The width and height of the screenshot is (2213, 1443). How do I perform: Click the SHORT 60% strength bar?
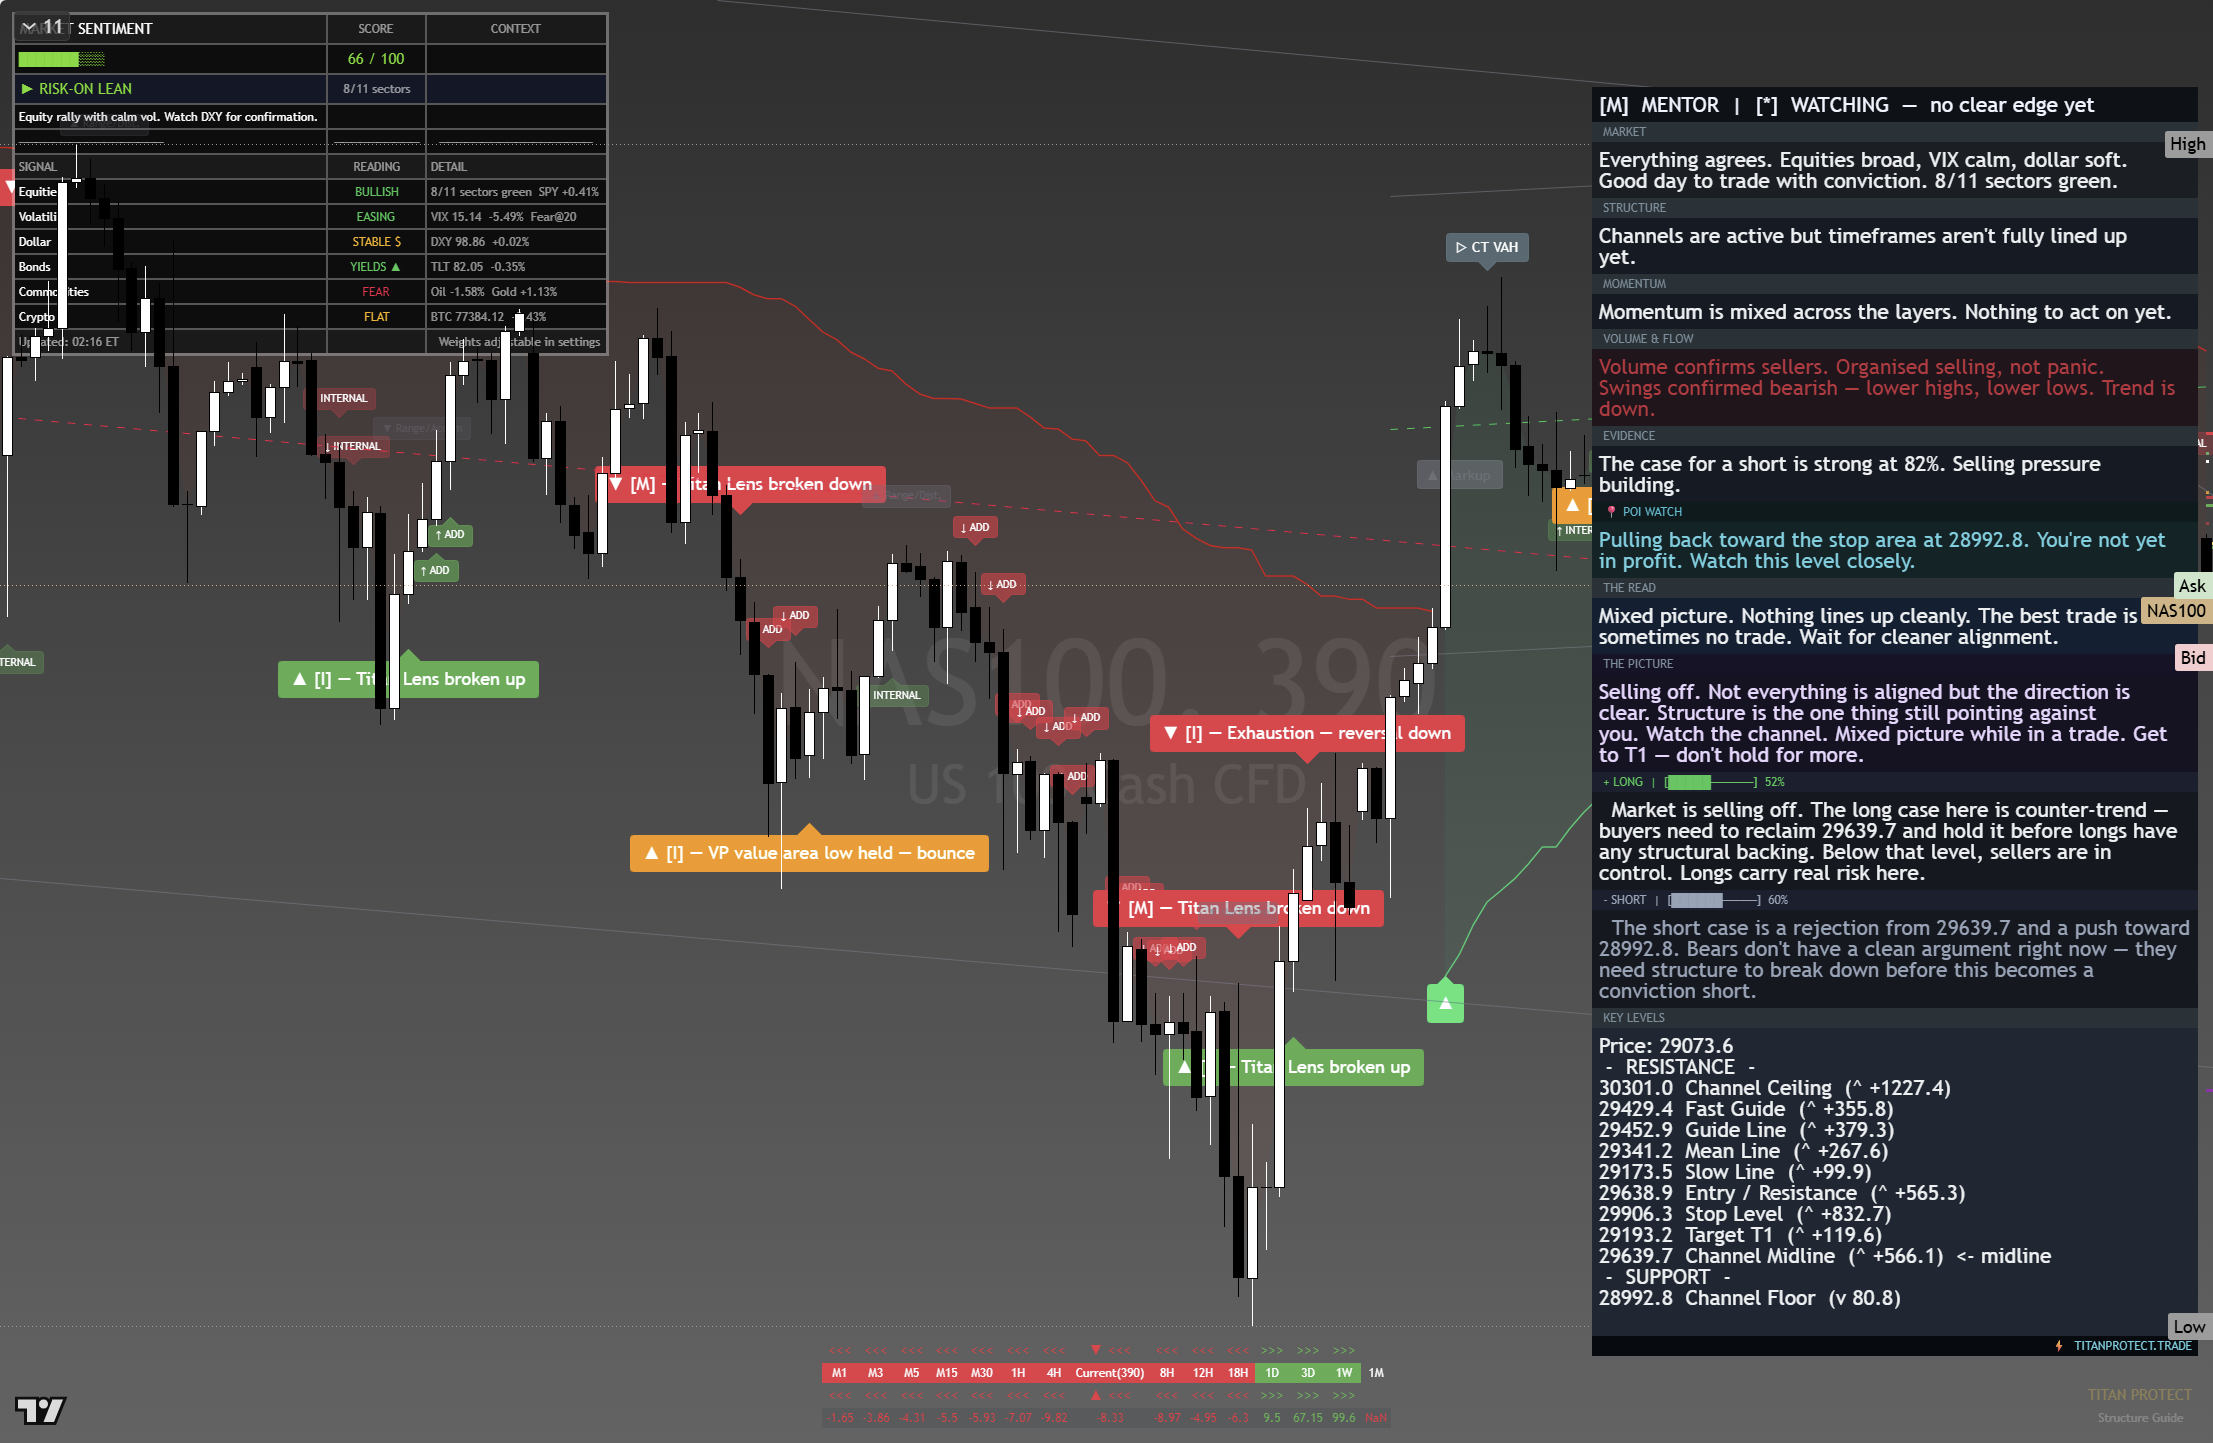(x=1714, y=900)
